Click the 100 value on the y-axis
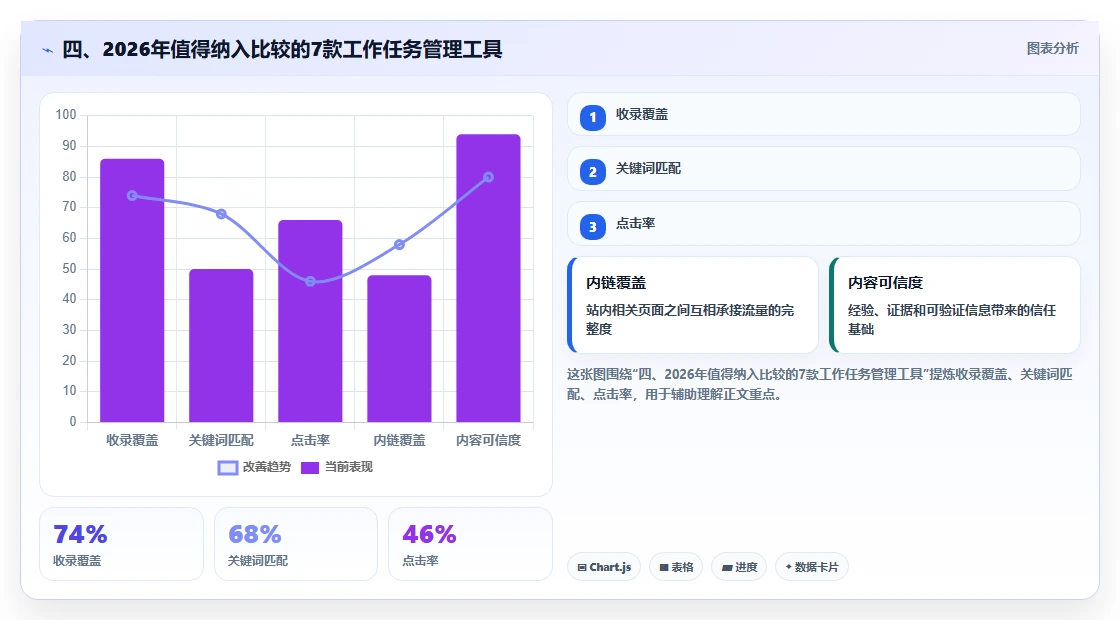 tap(66, 115)
